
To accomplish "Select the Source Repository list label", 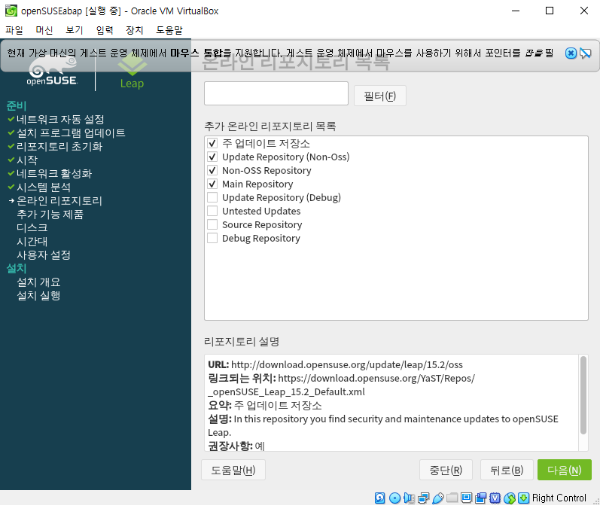I will coord(262,225).
